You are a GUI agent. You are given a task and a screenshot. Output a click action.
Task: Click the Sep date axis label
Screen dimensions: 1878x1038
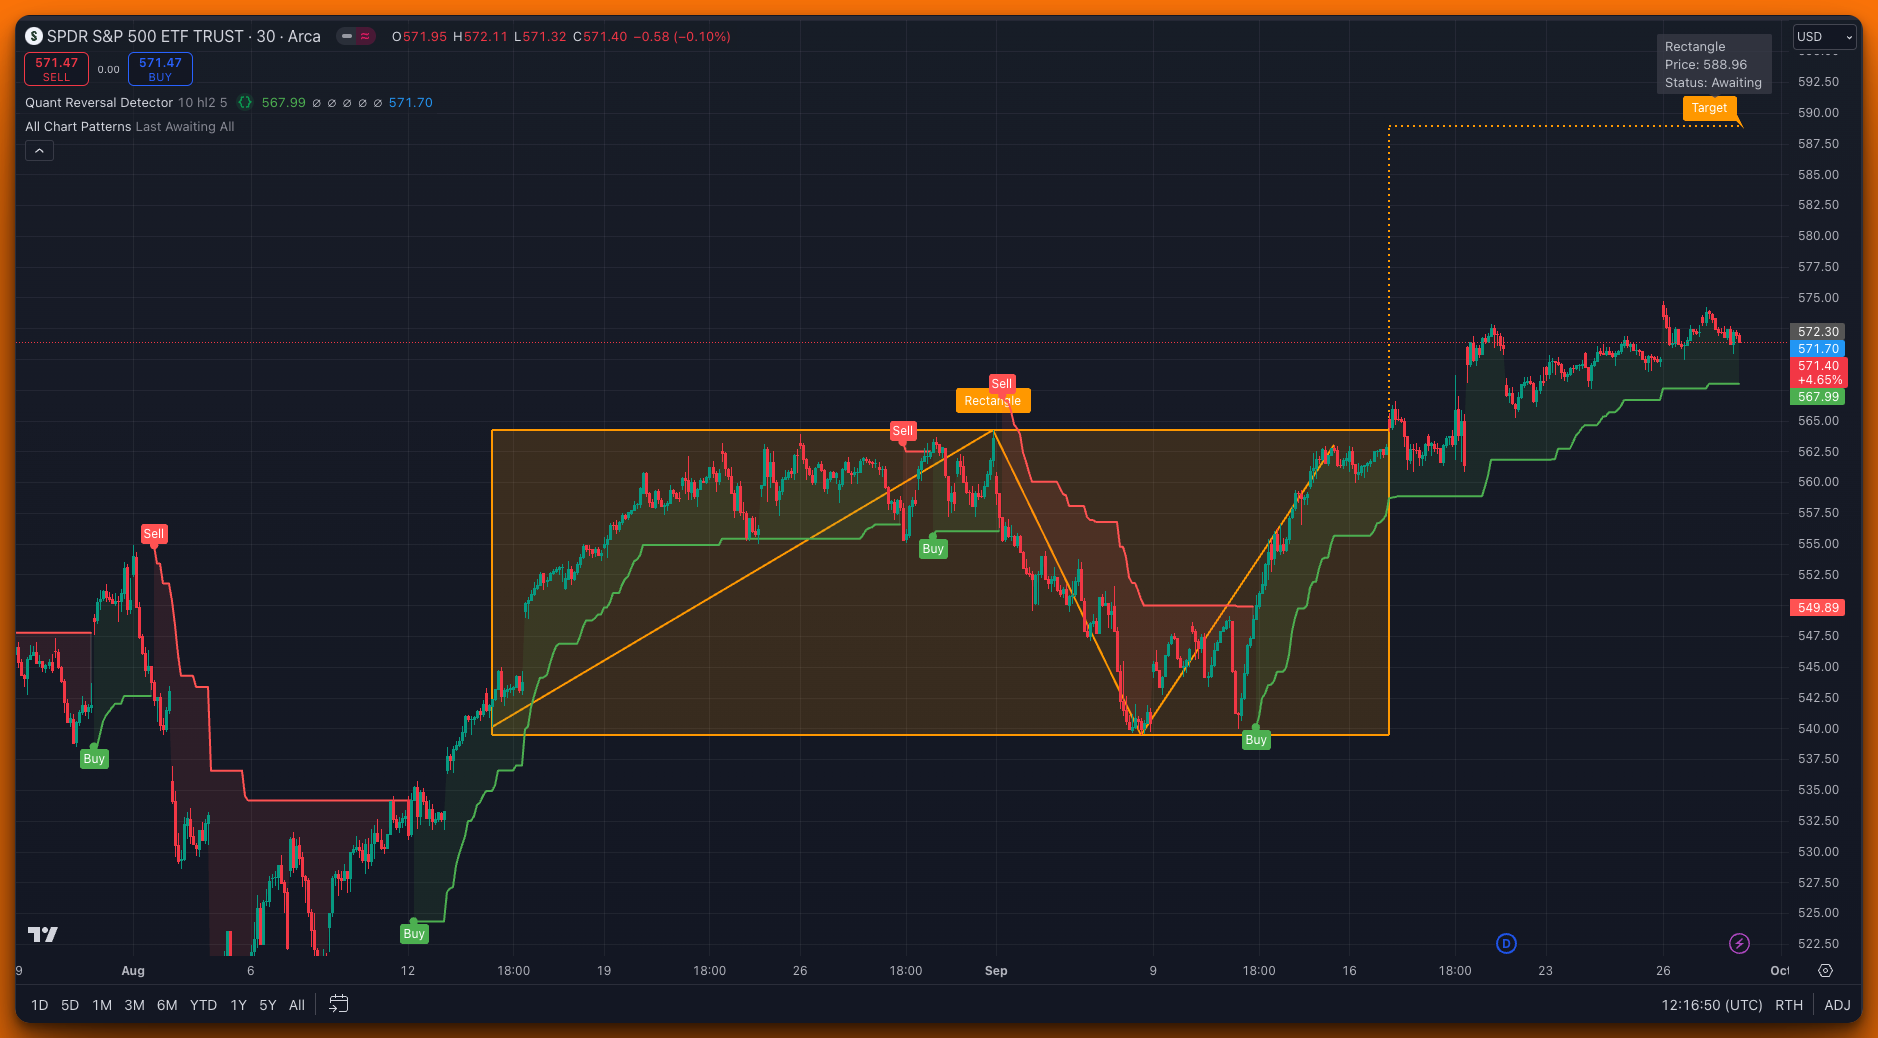(996, 971)
